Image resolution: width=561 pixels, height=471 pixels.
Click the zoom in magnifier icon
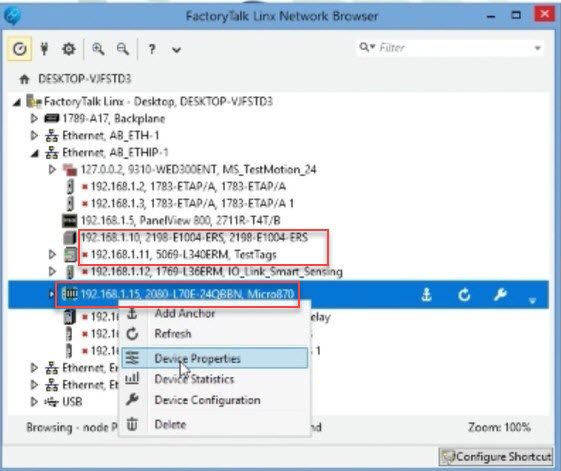98,49
